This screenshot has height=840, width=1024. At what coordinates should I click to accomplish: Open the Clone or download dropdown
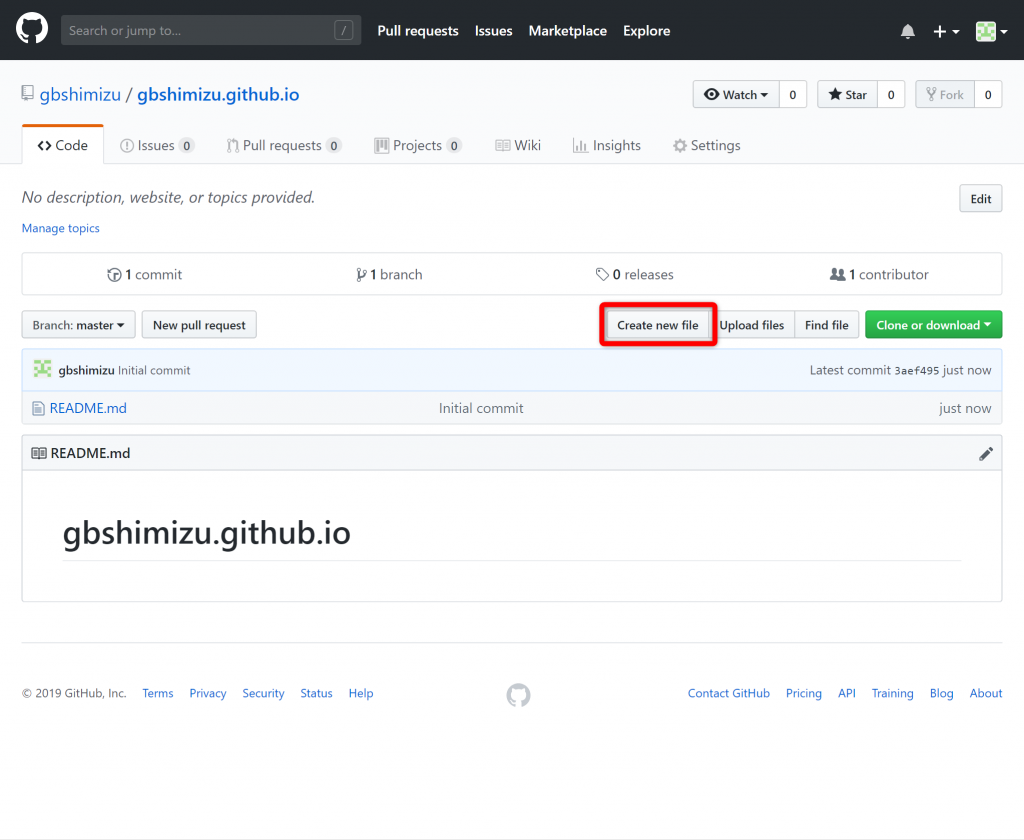933,324
